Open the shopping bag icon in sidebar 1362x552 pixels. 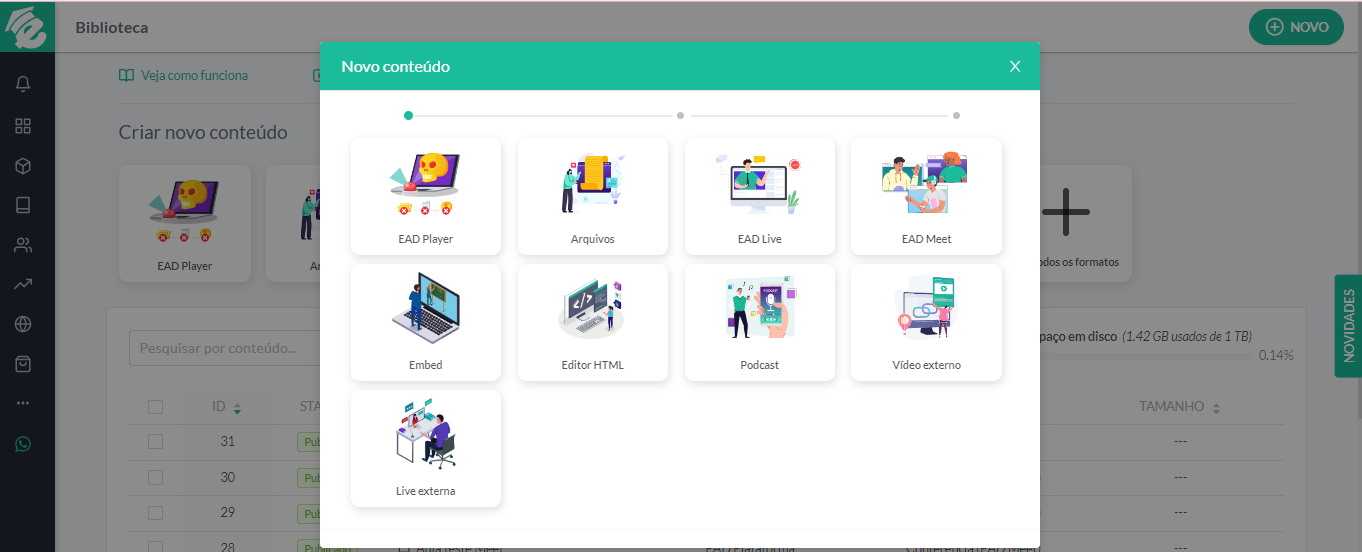(23, 364)
